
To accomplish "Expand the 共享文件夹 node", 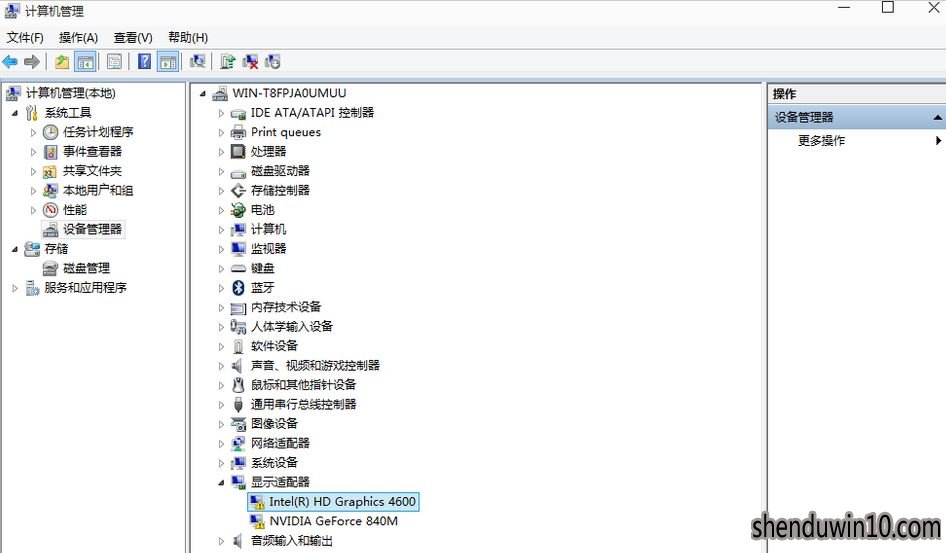I will 34,171.
